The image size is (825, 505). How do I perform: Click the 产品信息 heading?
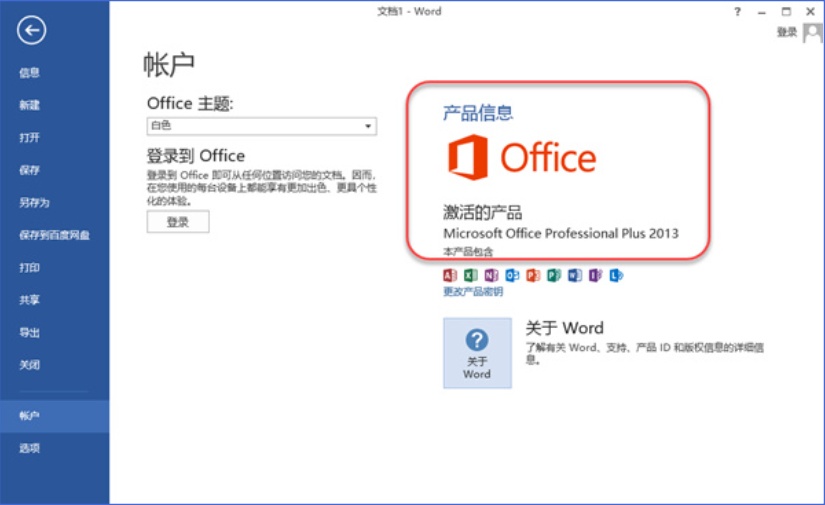pyautogui.click(x=478, y=113)
